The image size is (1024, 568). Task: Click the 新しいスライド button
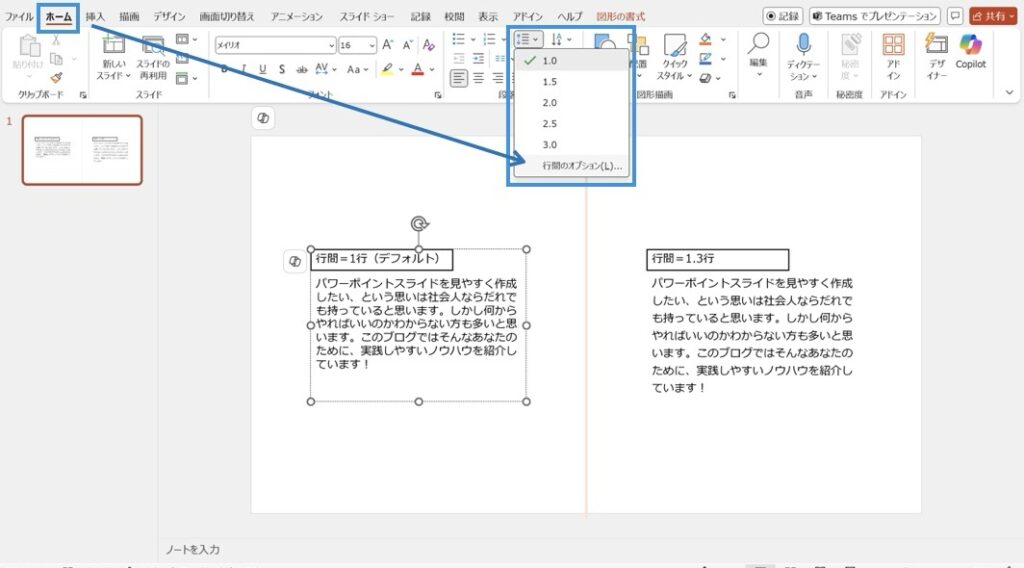click(114, 57)
